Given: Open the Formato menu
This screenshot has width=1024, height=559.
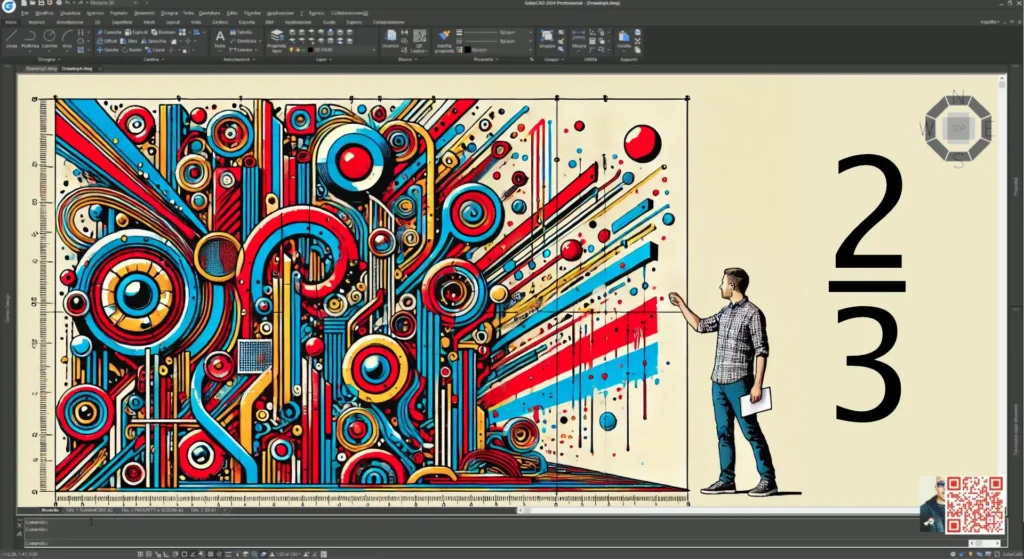Looking at the screenshot, I should [x=119, y=13].
